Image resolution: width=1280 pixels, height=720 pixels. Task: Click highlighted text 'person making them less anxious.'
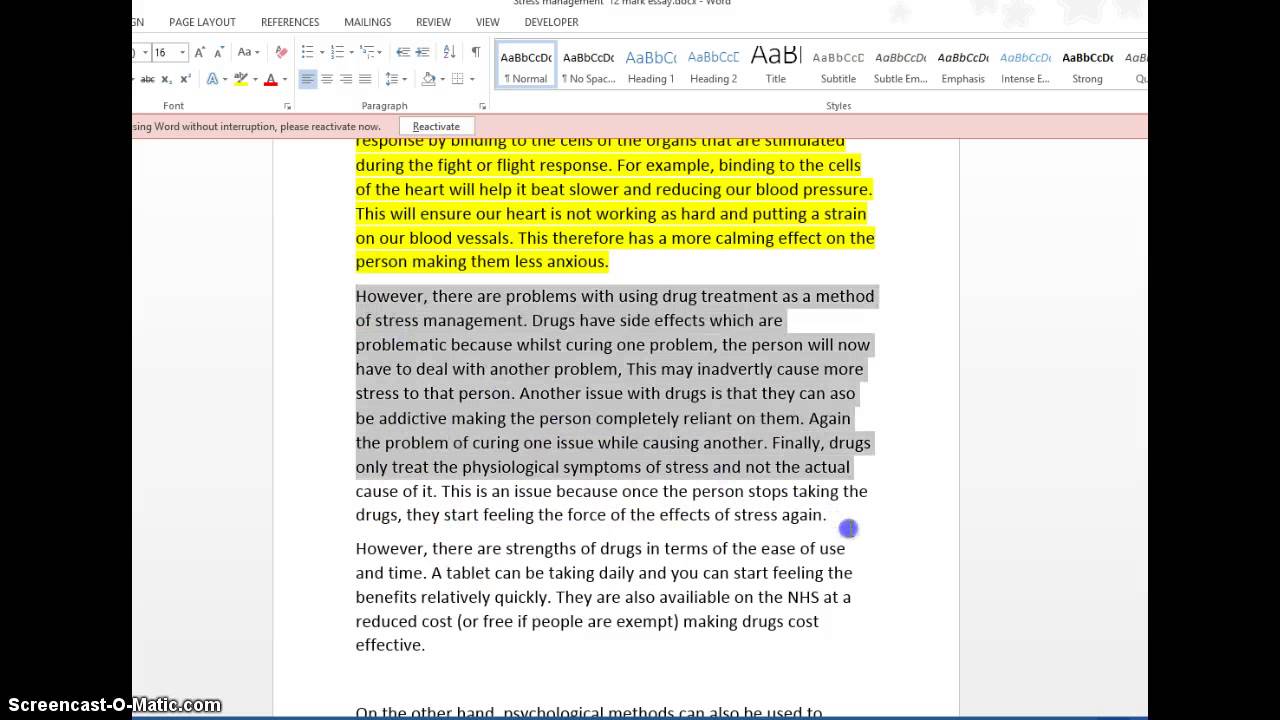click(482, 262)
